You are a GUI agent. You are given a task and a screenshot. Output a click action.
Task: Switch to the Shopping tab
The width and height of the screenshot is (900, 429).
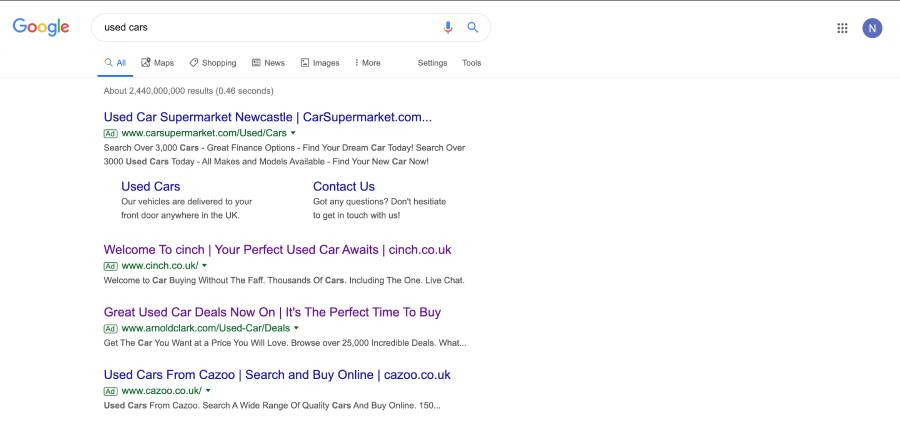pos(213,63)
